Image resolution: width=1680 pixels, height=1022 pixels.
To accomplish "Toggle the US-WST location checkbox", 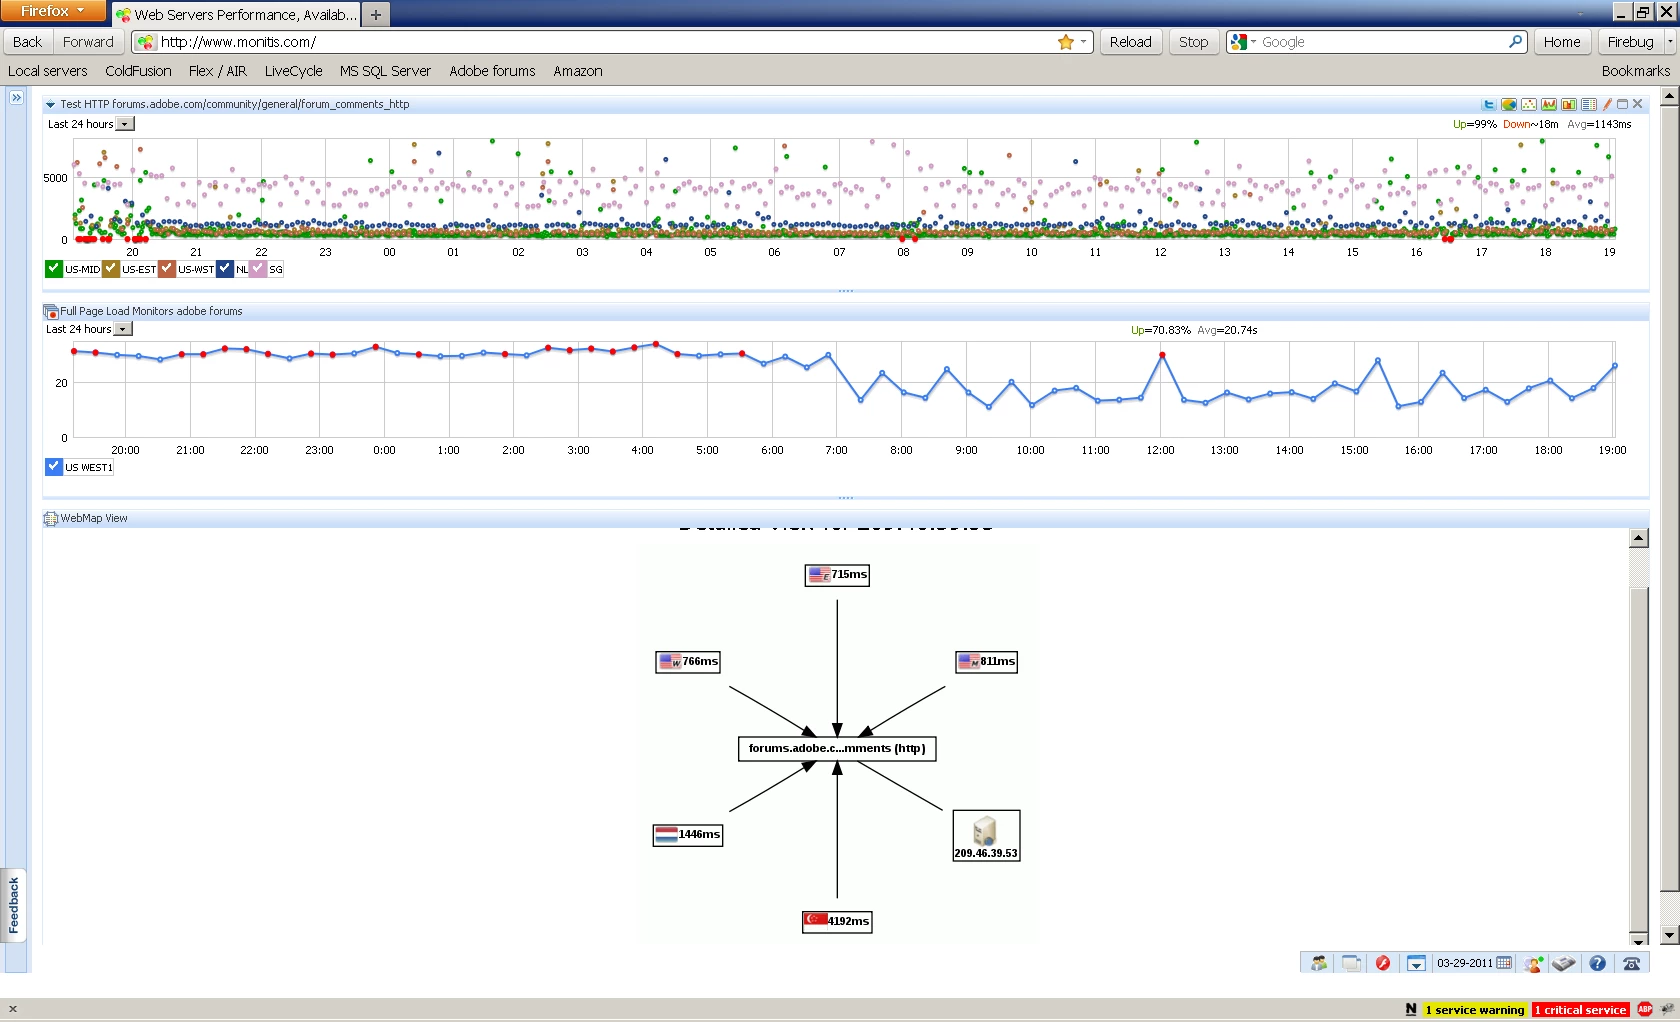I will point(167,268).
